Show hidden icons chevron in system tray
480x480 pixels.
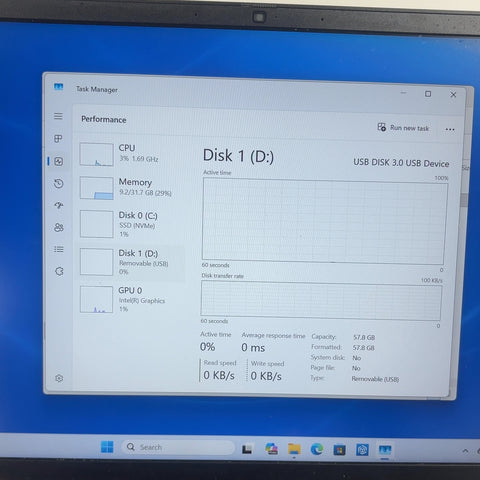(466, 451)
